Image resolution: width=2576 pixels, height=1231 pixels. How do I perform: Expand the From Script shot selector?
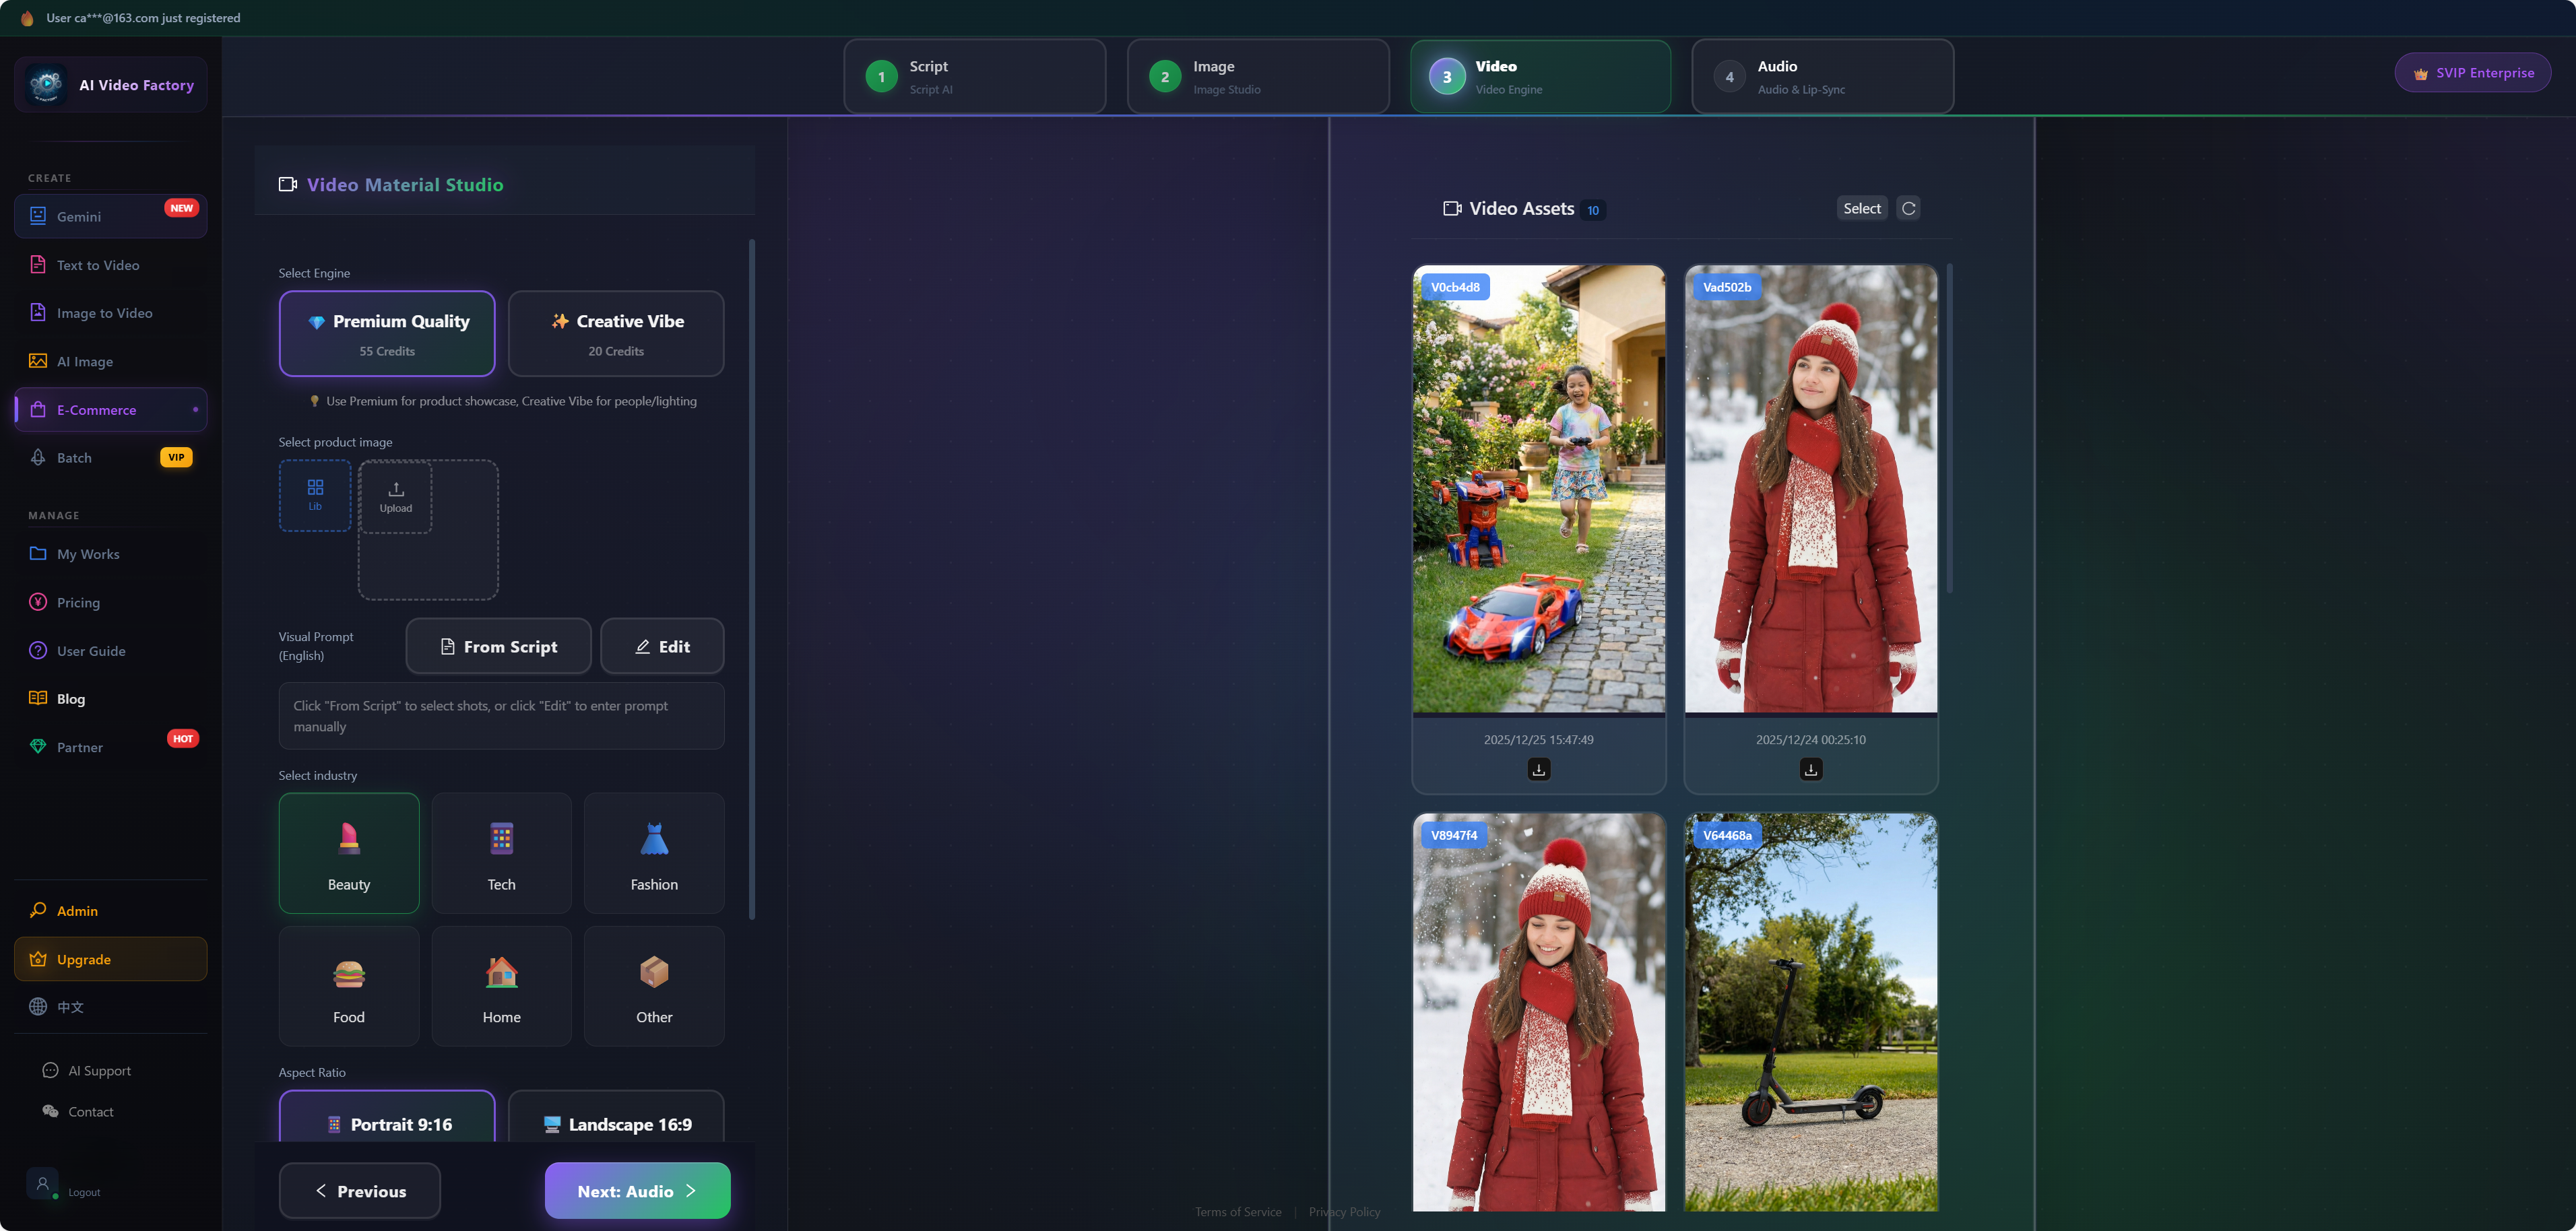[498, 646]
